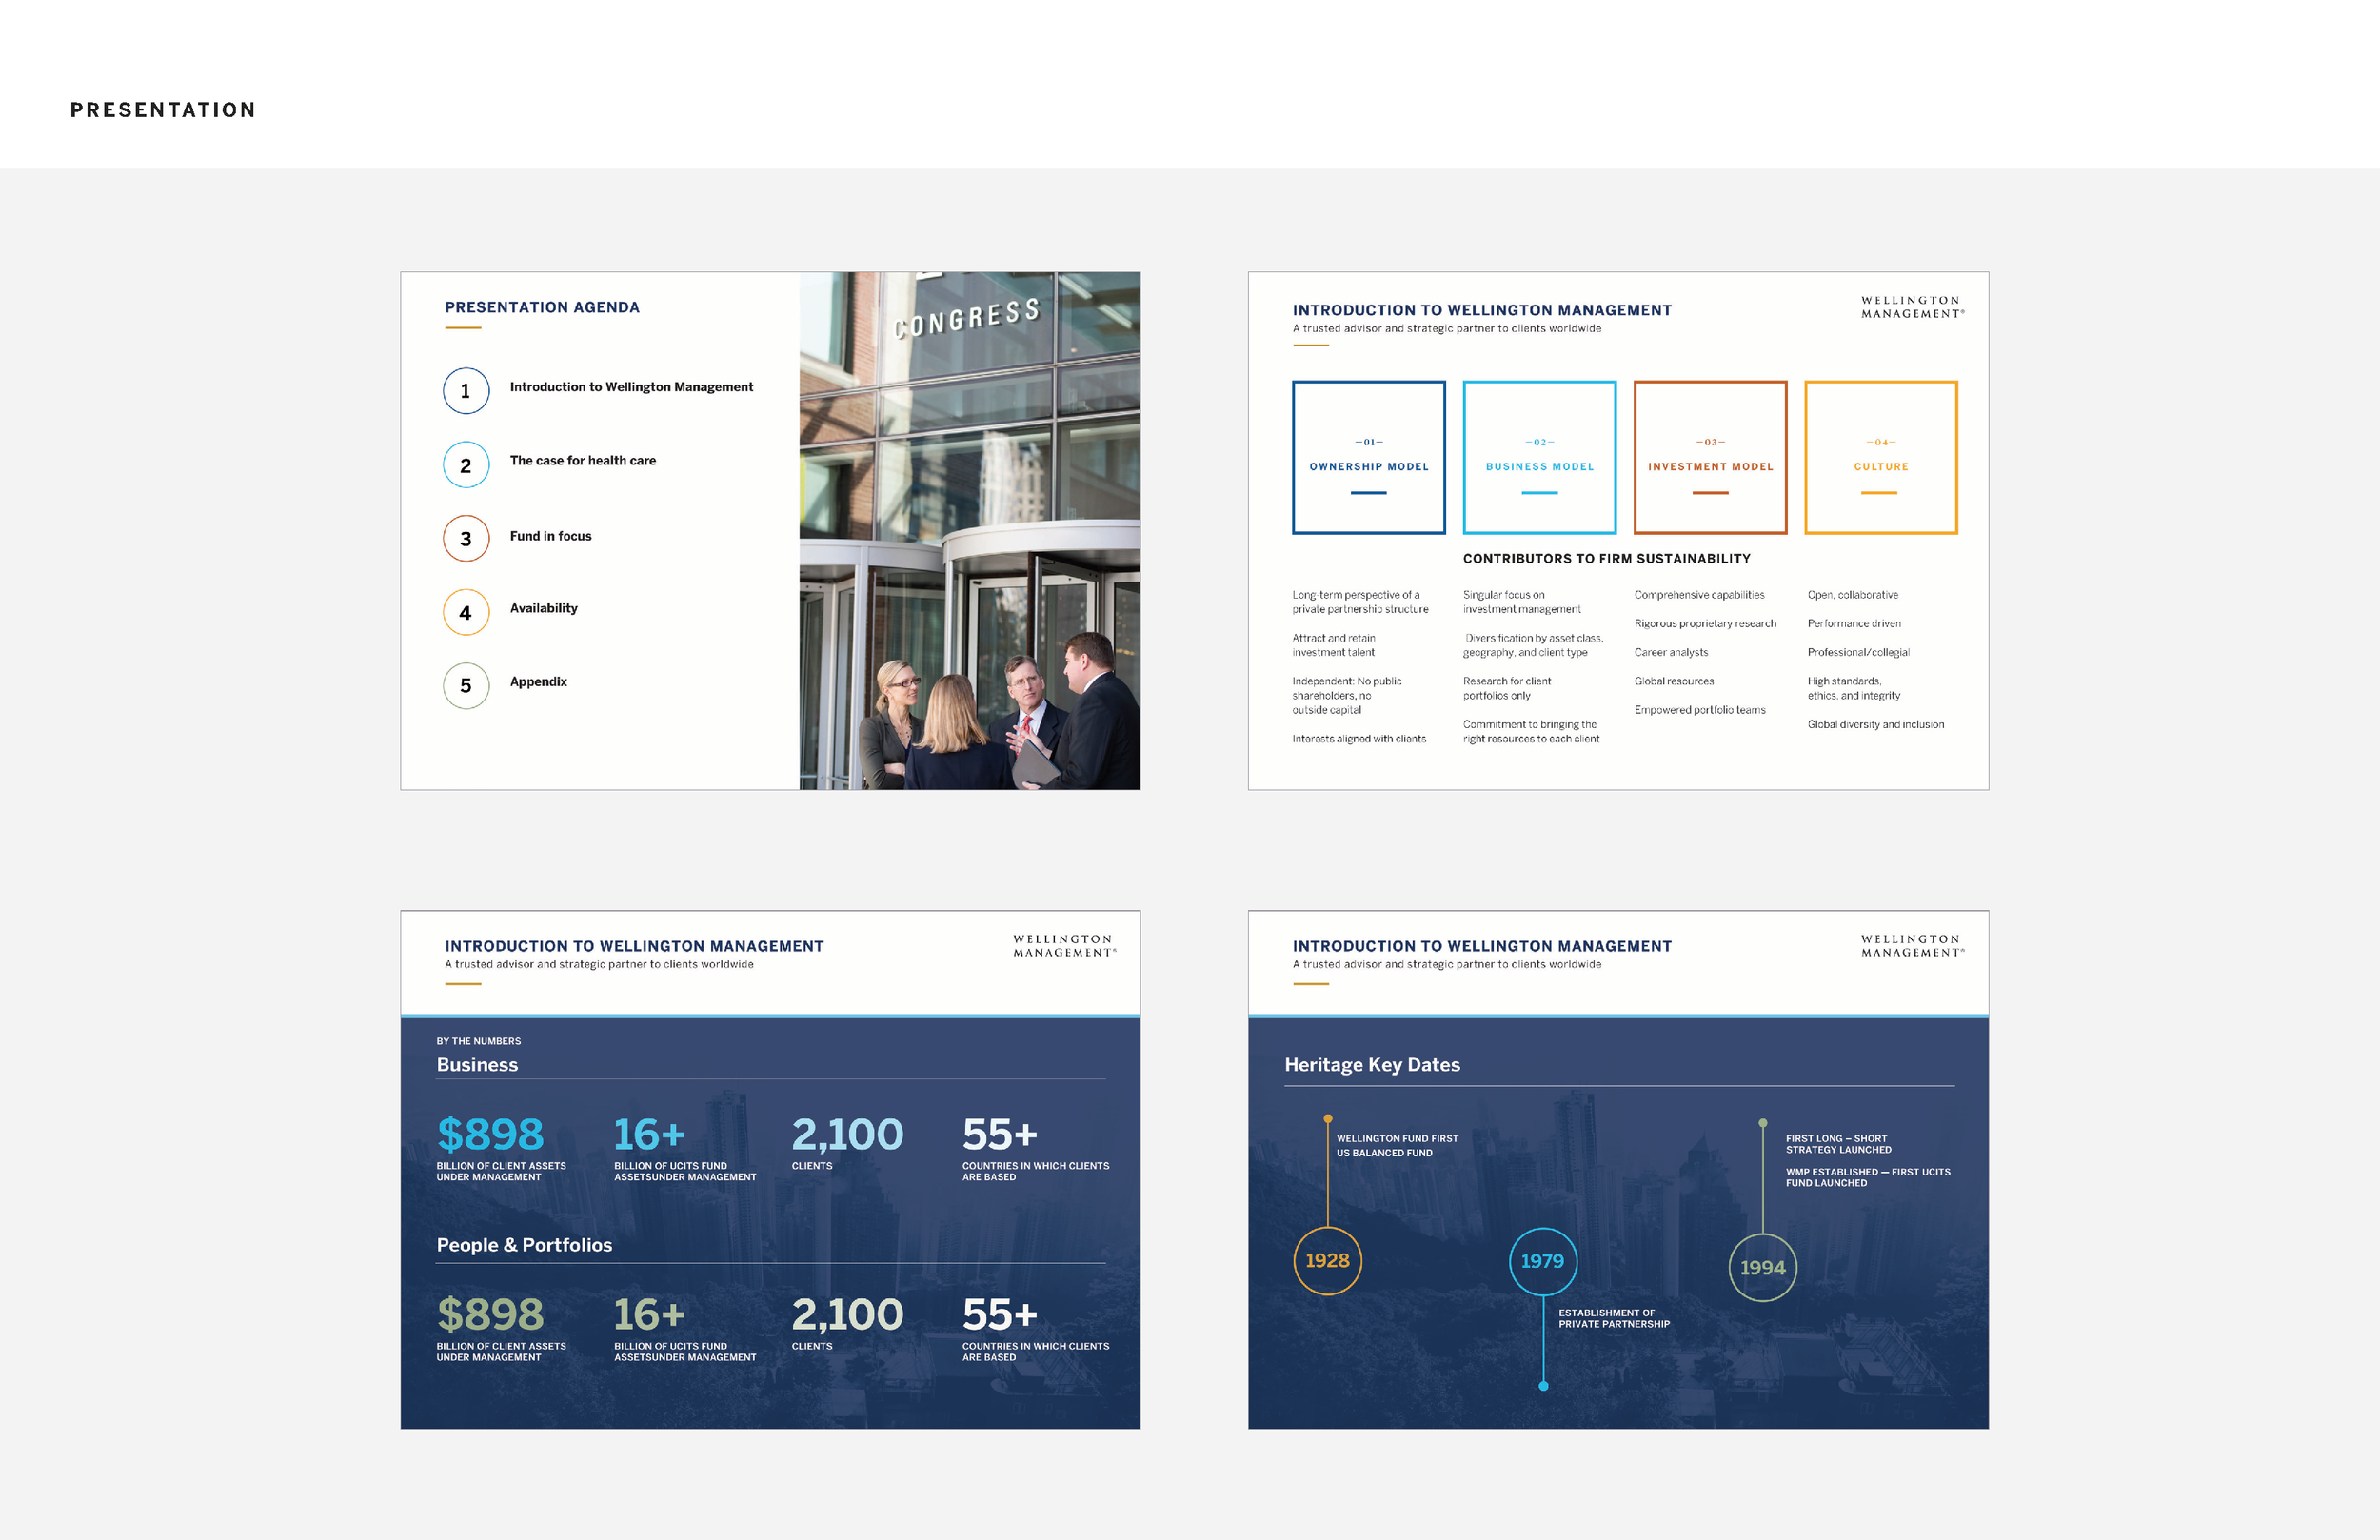Click agenda item Availability
2380x1540 pixels.
click(544, 608)
